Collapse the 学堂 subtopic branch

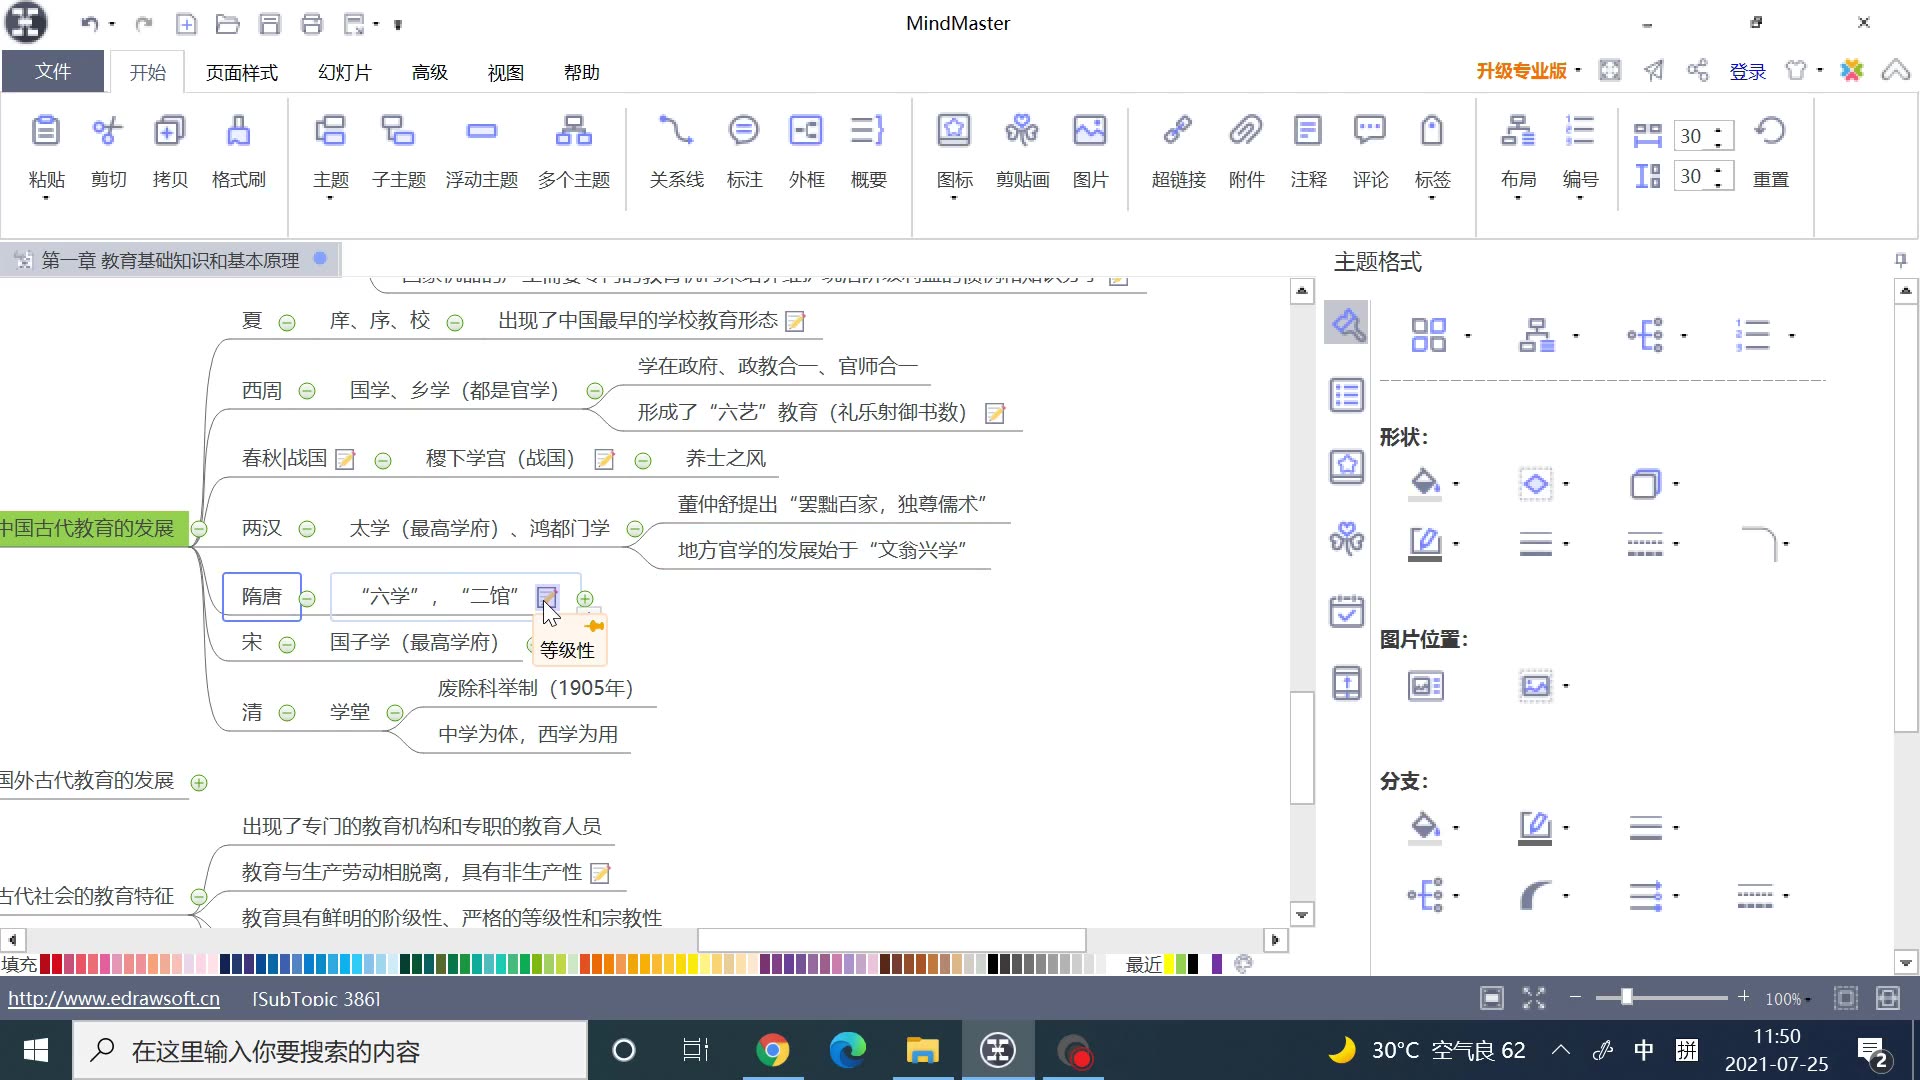395,713
